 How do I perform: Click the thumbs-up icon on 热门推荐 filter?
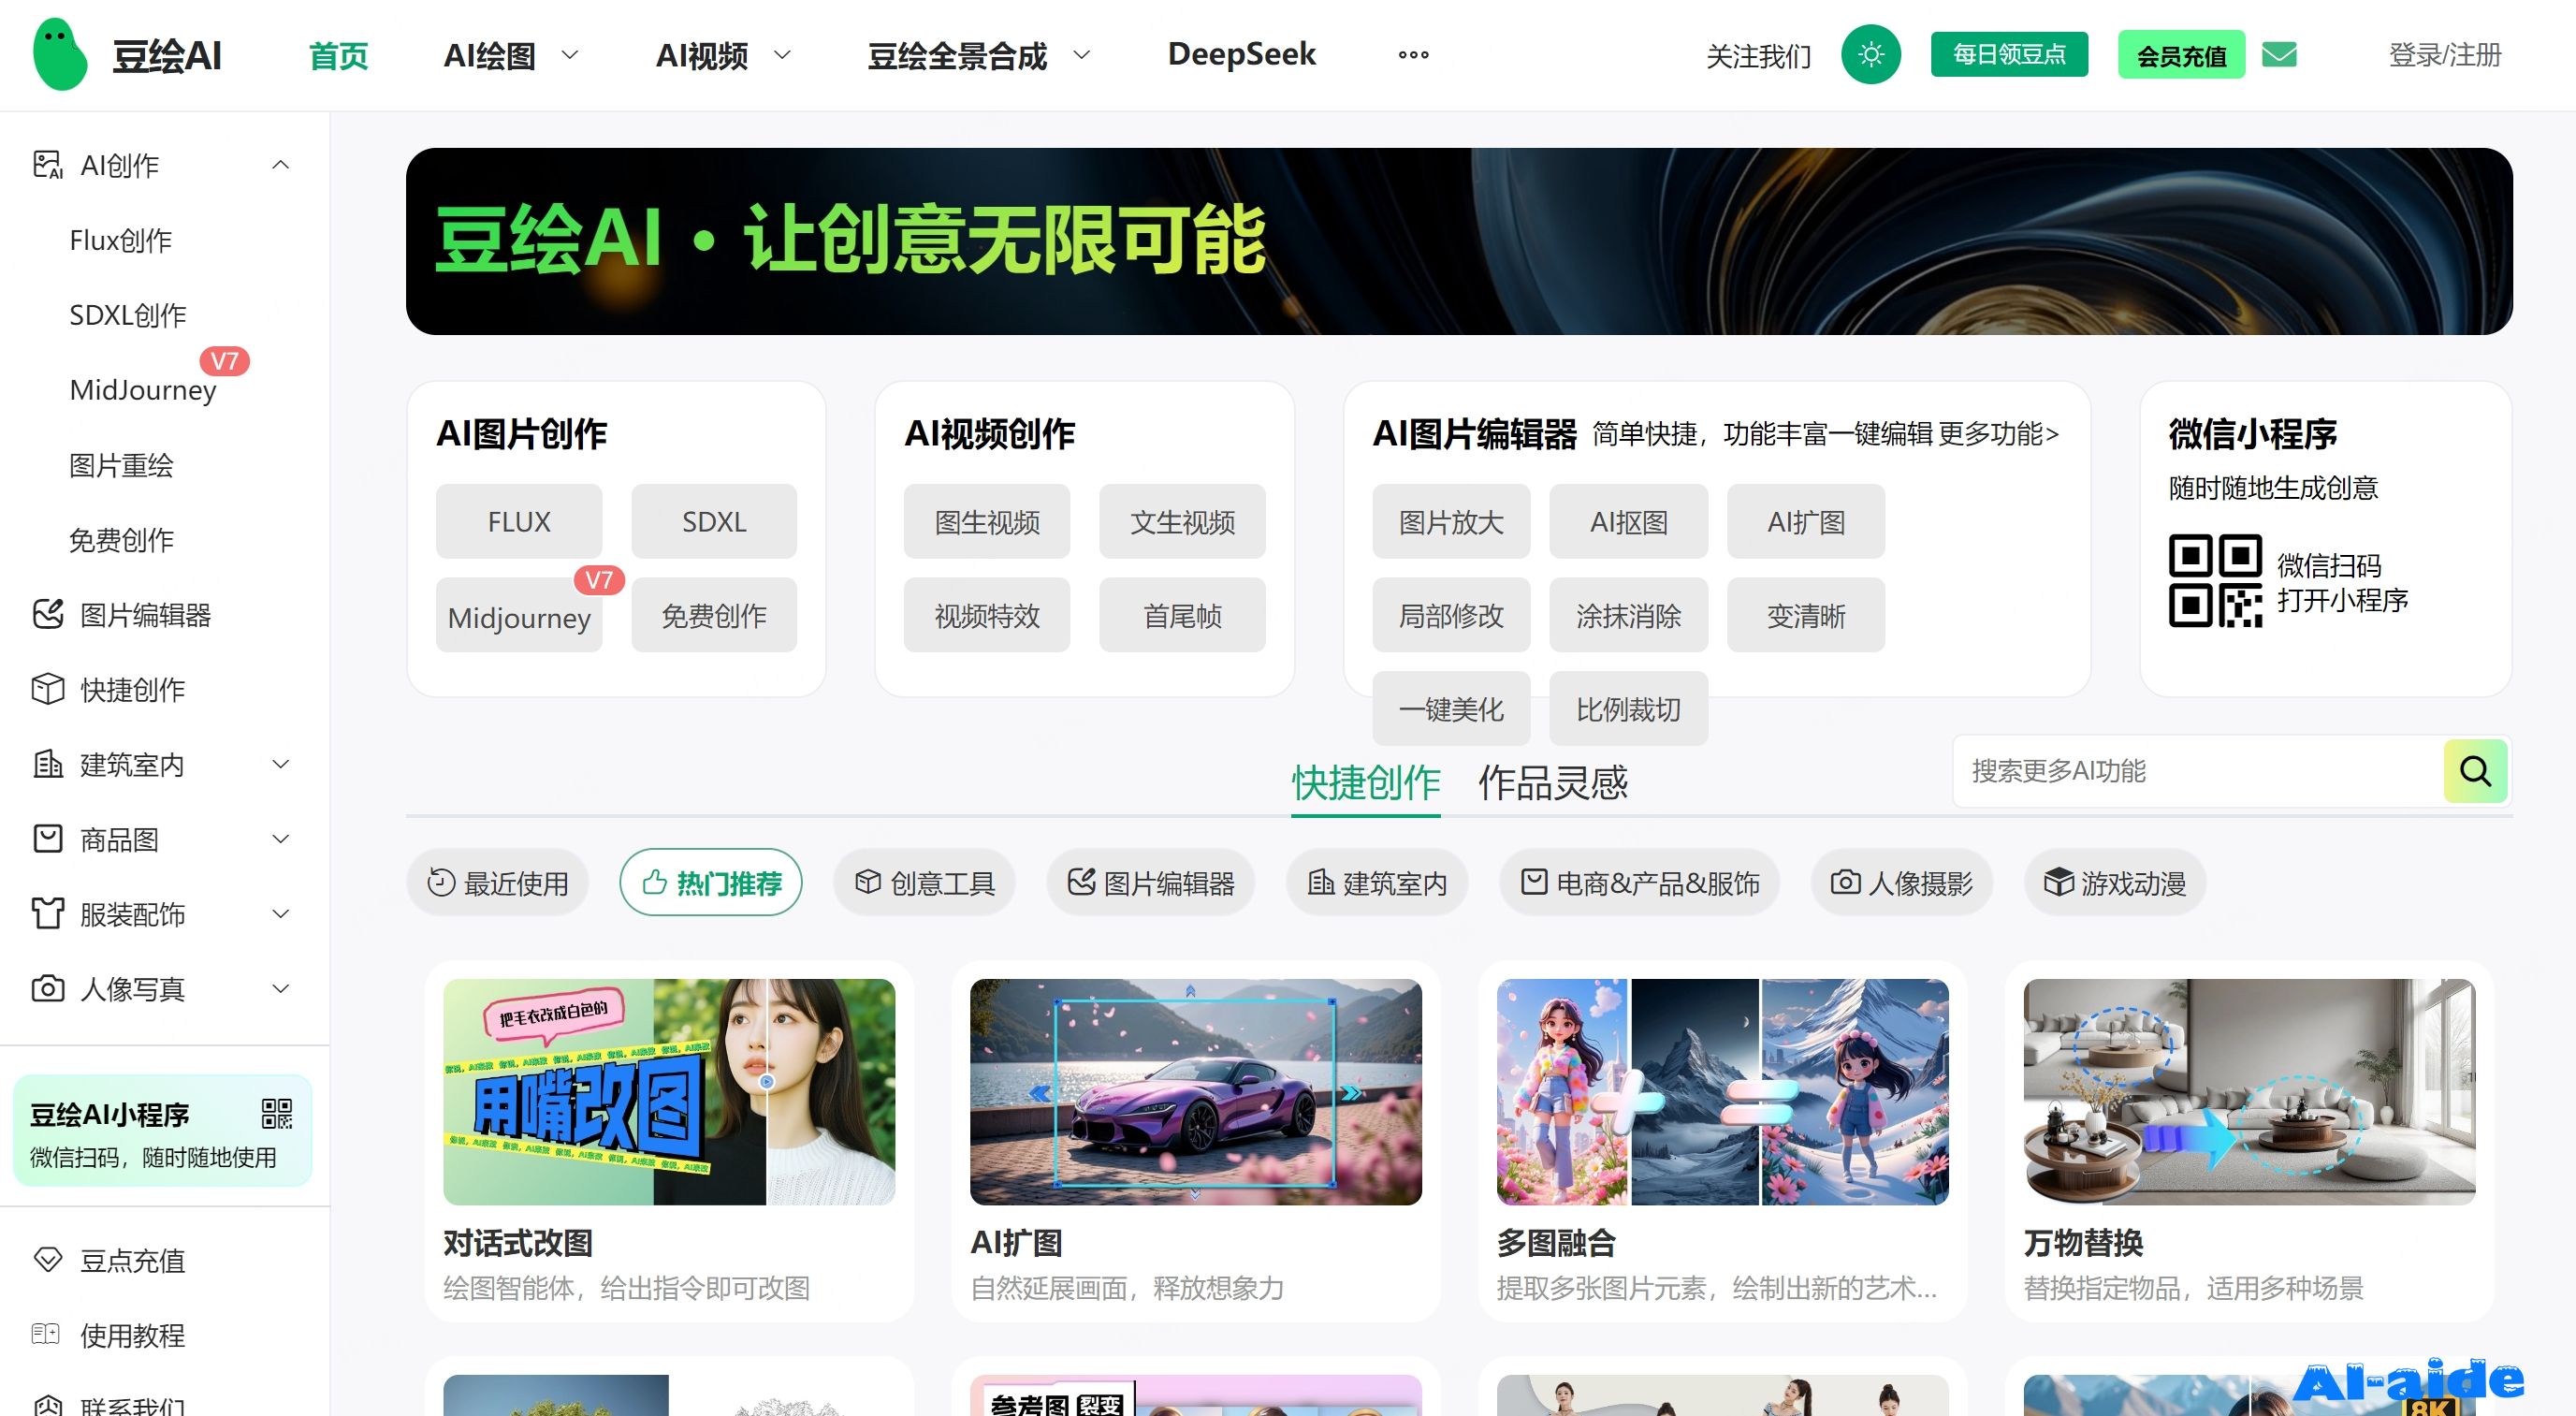click(655, 883)
